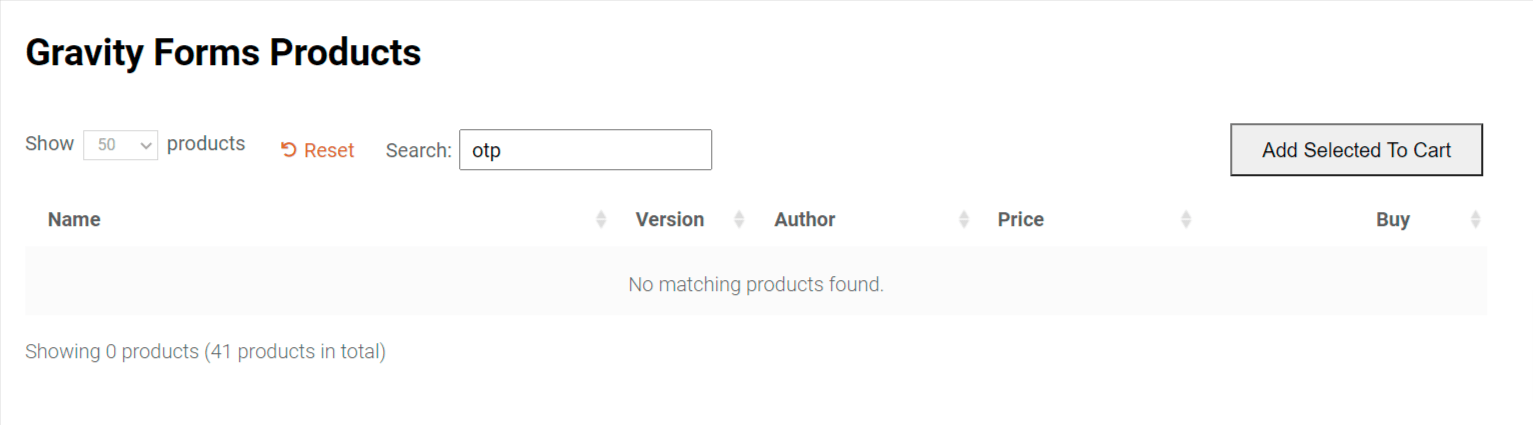Focus the Search field containing otp
Screen dimensions: 1533x425
tap(585, 149)
